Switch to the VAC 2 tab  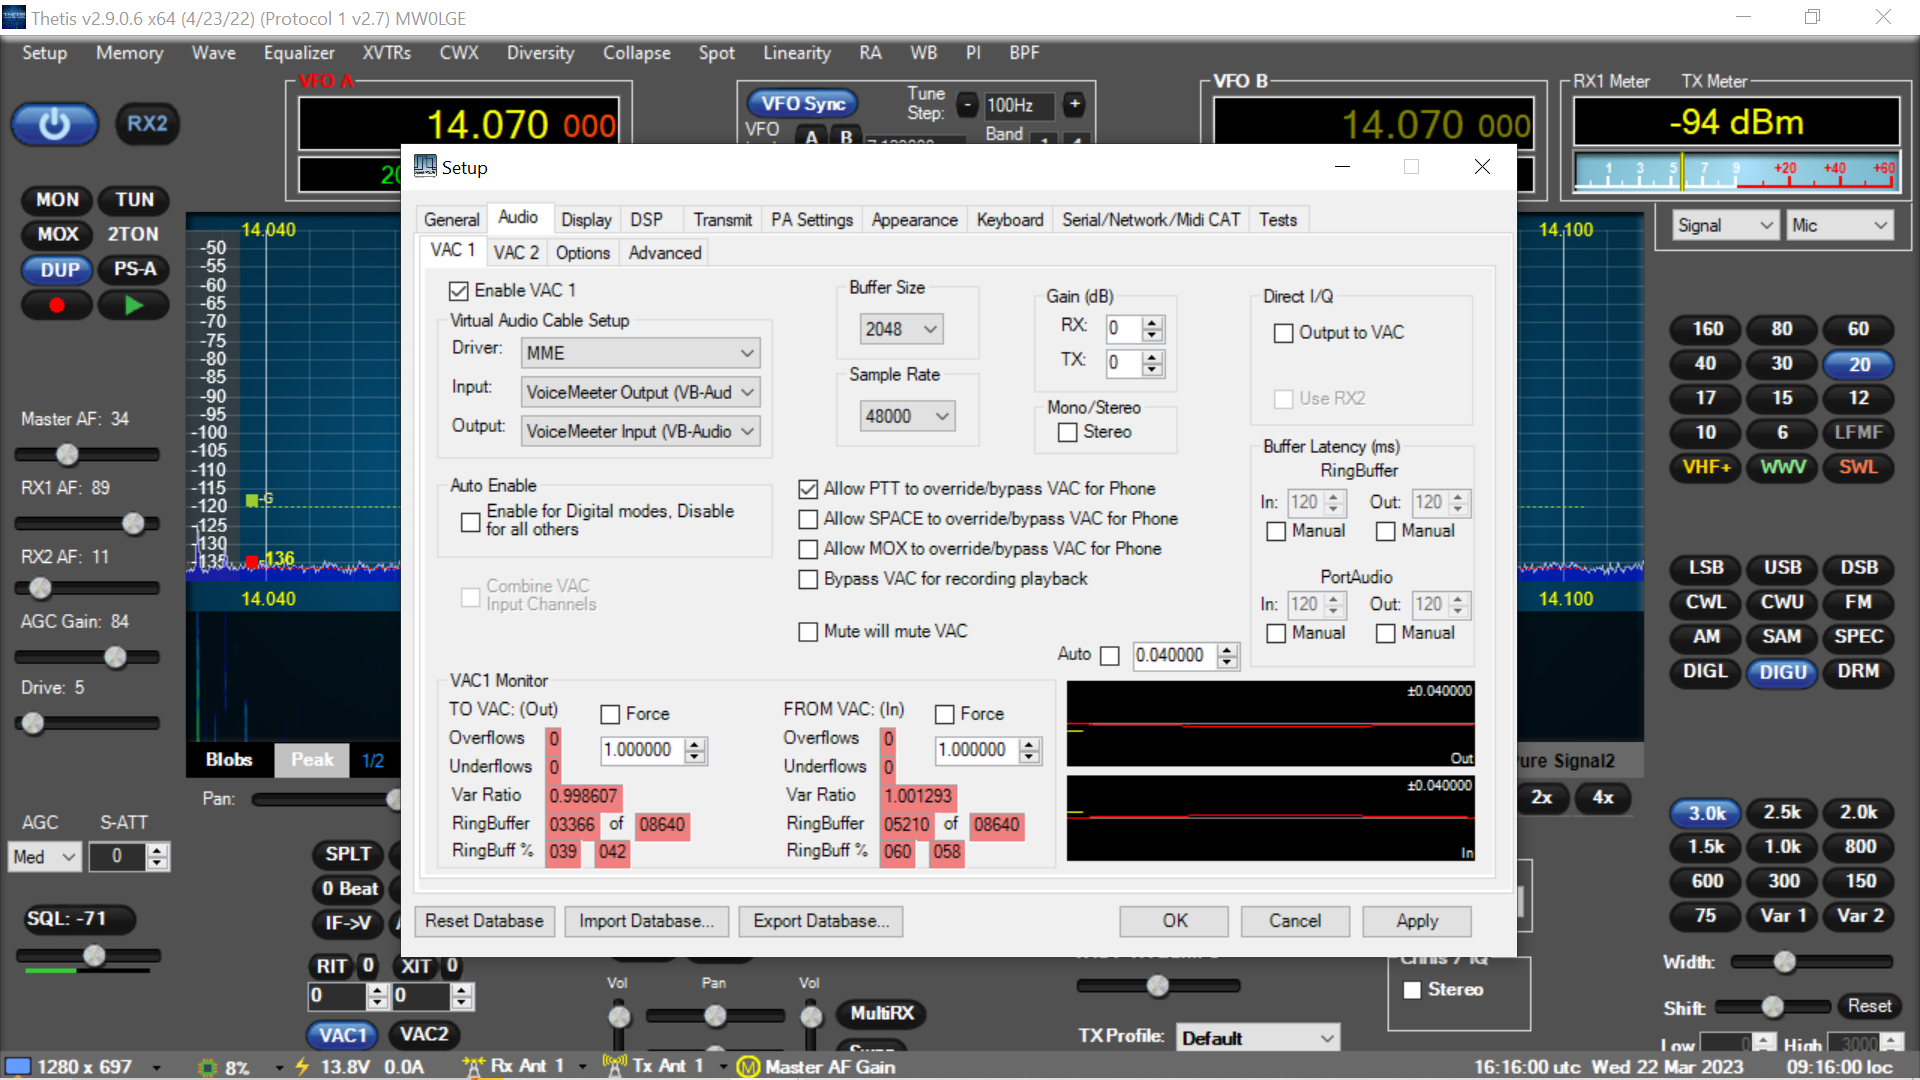516,253
